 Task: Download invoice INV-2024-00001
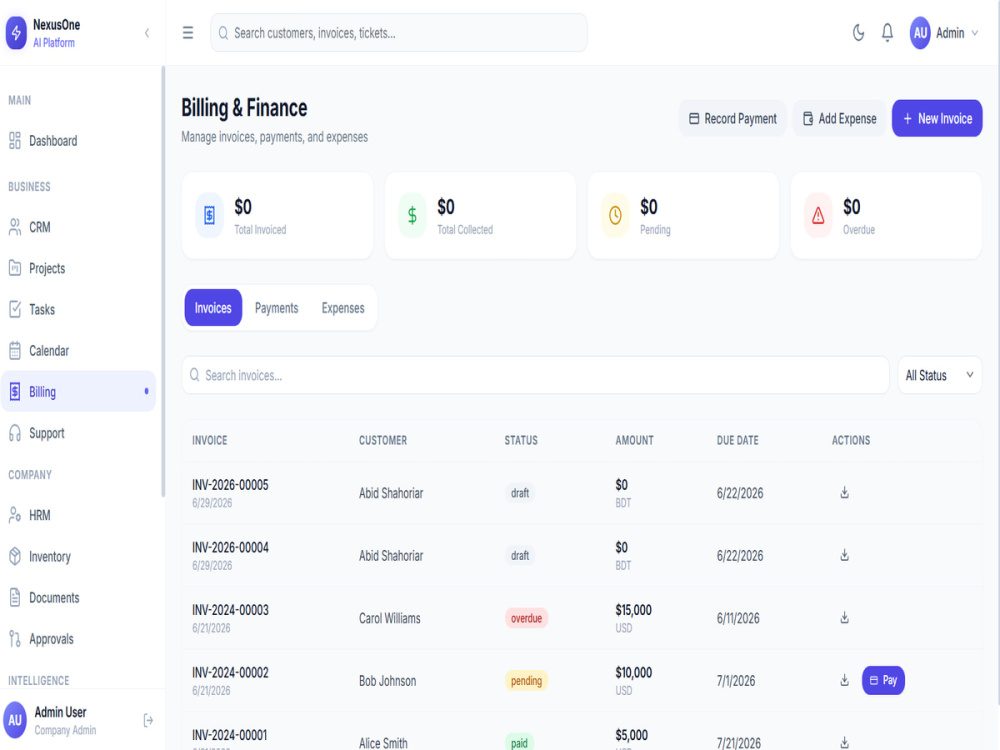(844, 742)
